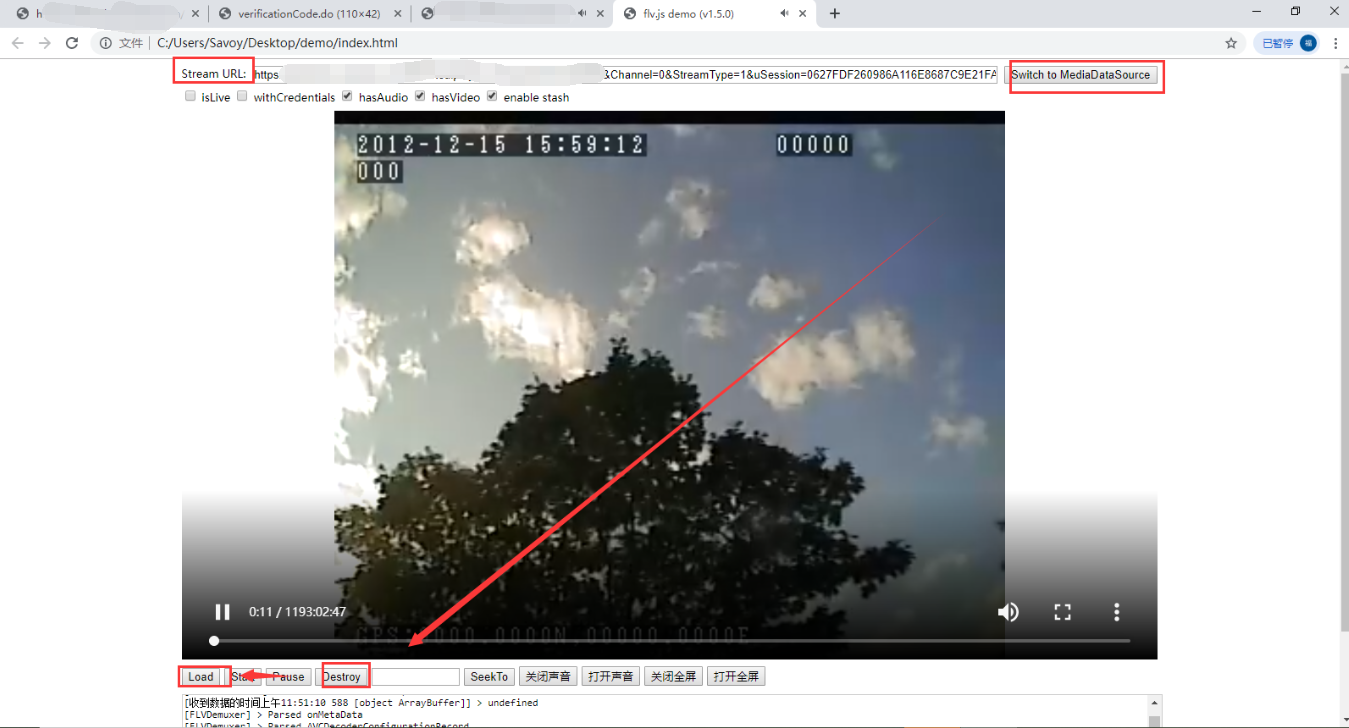This screenshot has height=728, width=1349.
Task: Click the log panel scroll-up arrow
Action: 1155,702
